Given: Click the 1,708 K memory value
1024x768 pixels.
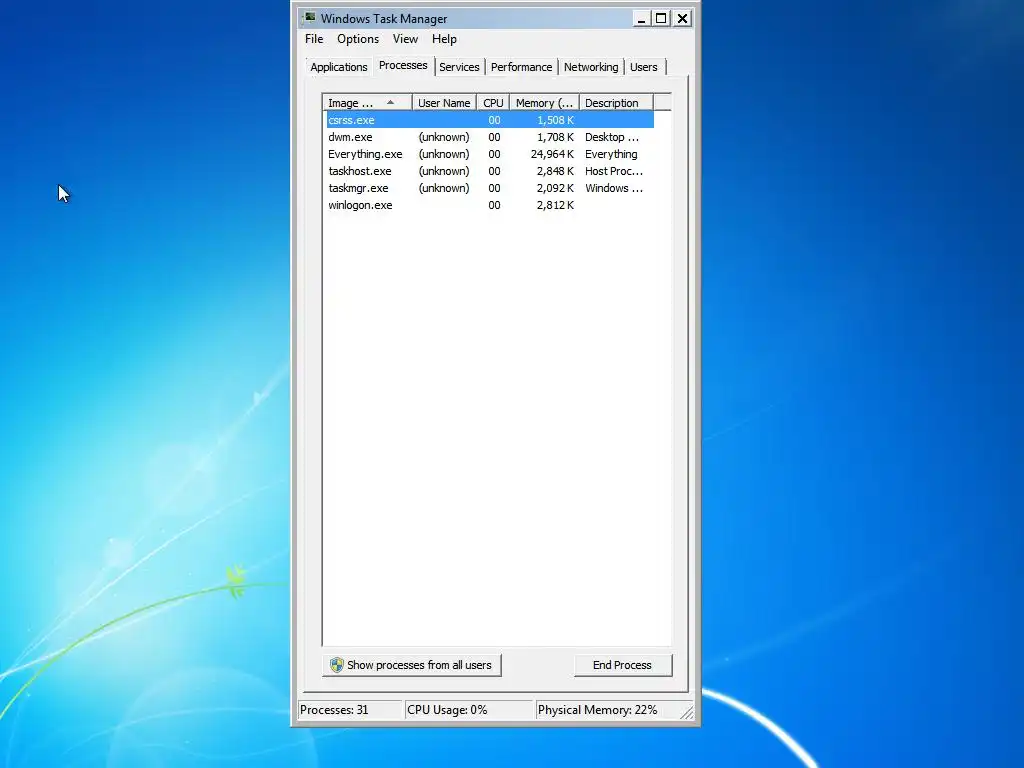Looking at the screenshot, I should click(x=555, y=137).
